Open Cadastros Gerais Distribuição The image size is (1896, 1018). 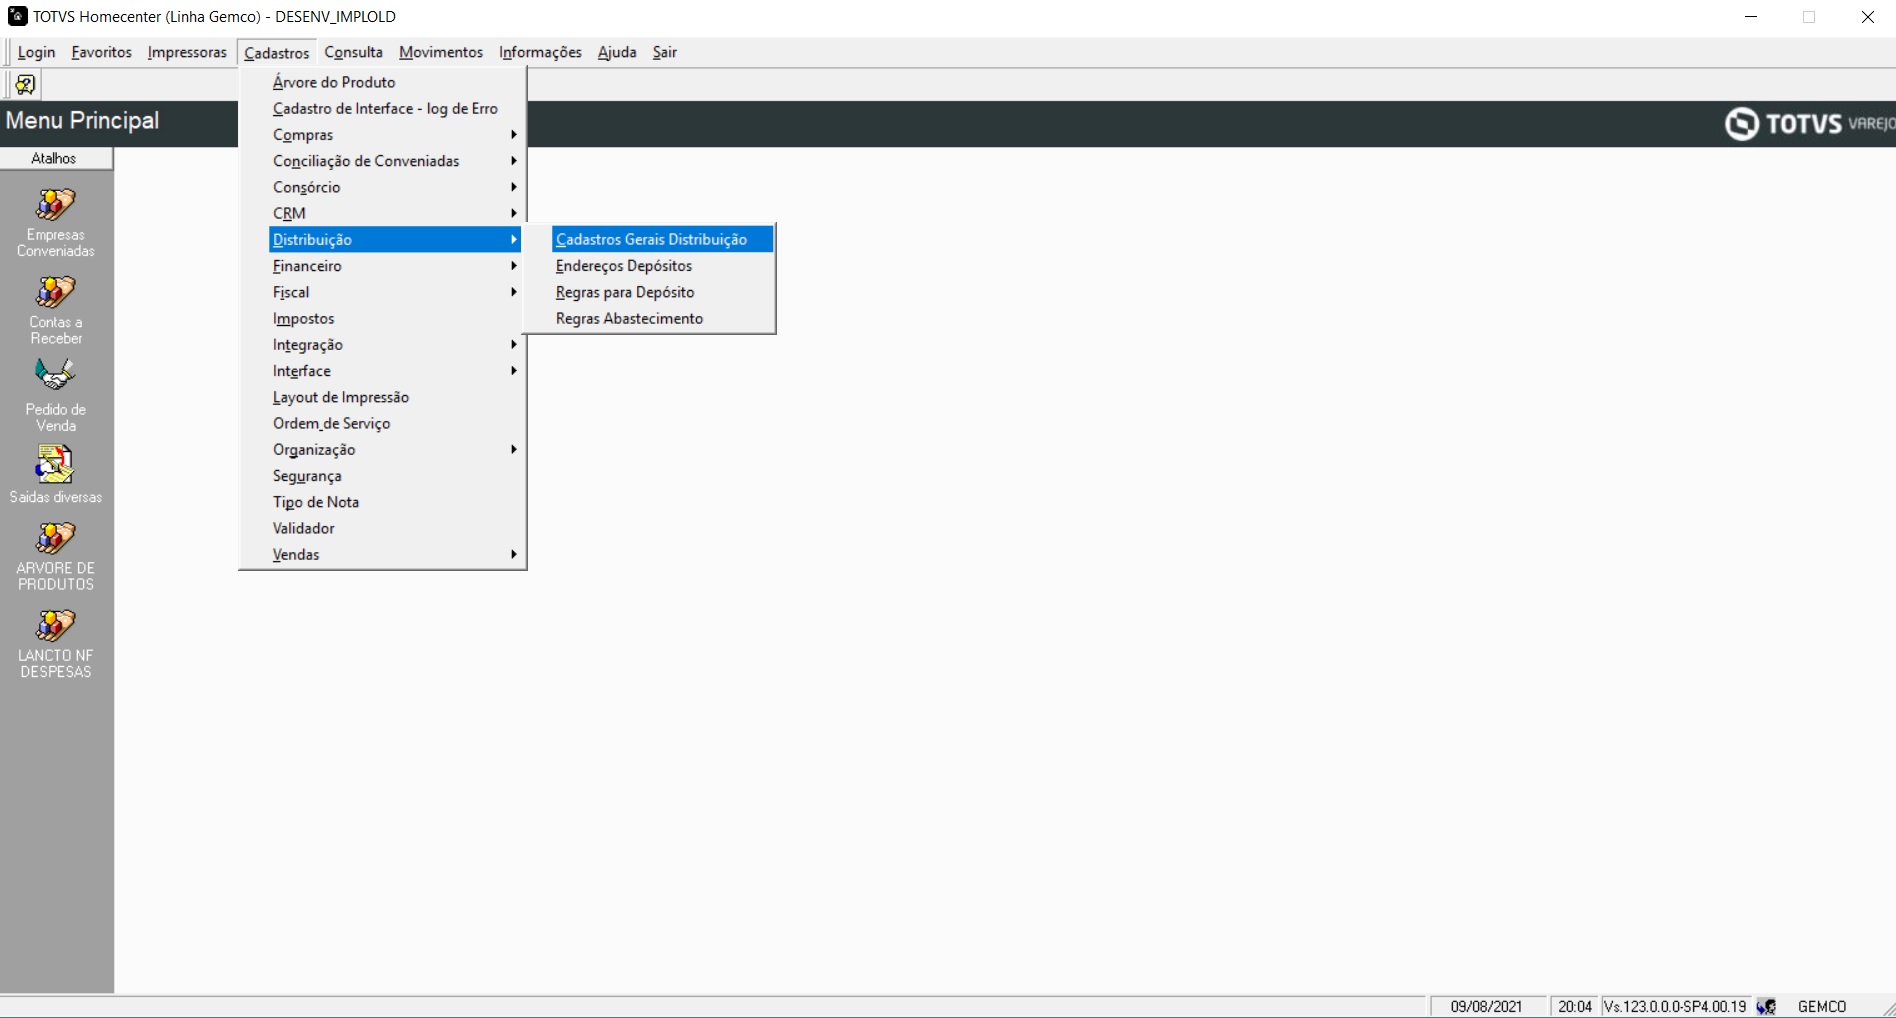pyautogui.click(x=662, y=240)
